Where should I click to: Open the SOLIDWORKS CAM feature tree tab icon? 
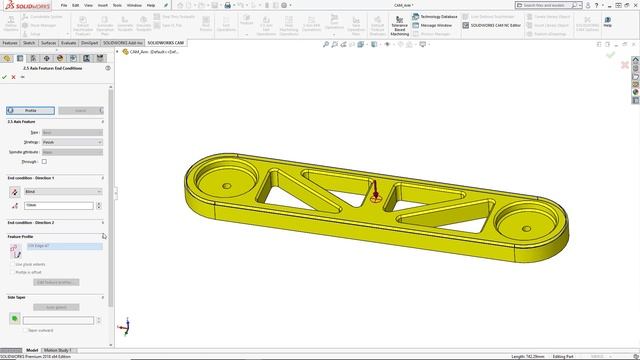pyautogui.click(x=73, y=58)
